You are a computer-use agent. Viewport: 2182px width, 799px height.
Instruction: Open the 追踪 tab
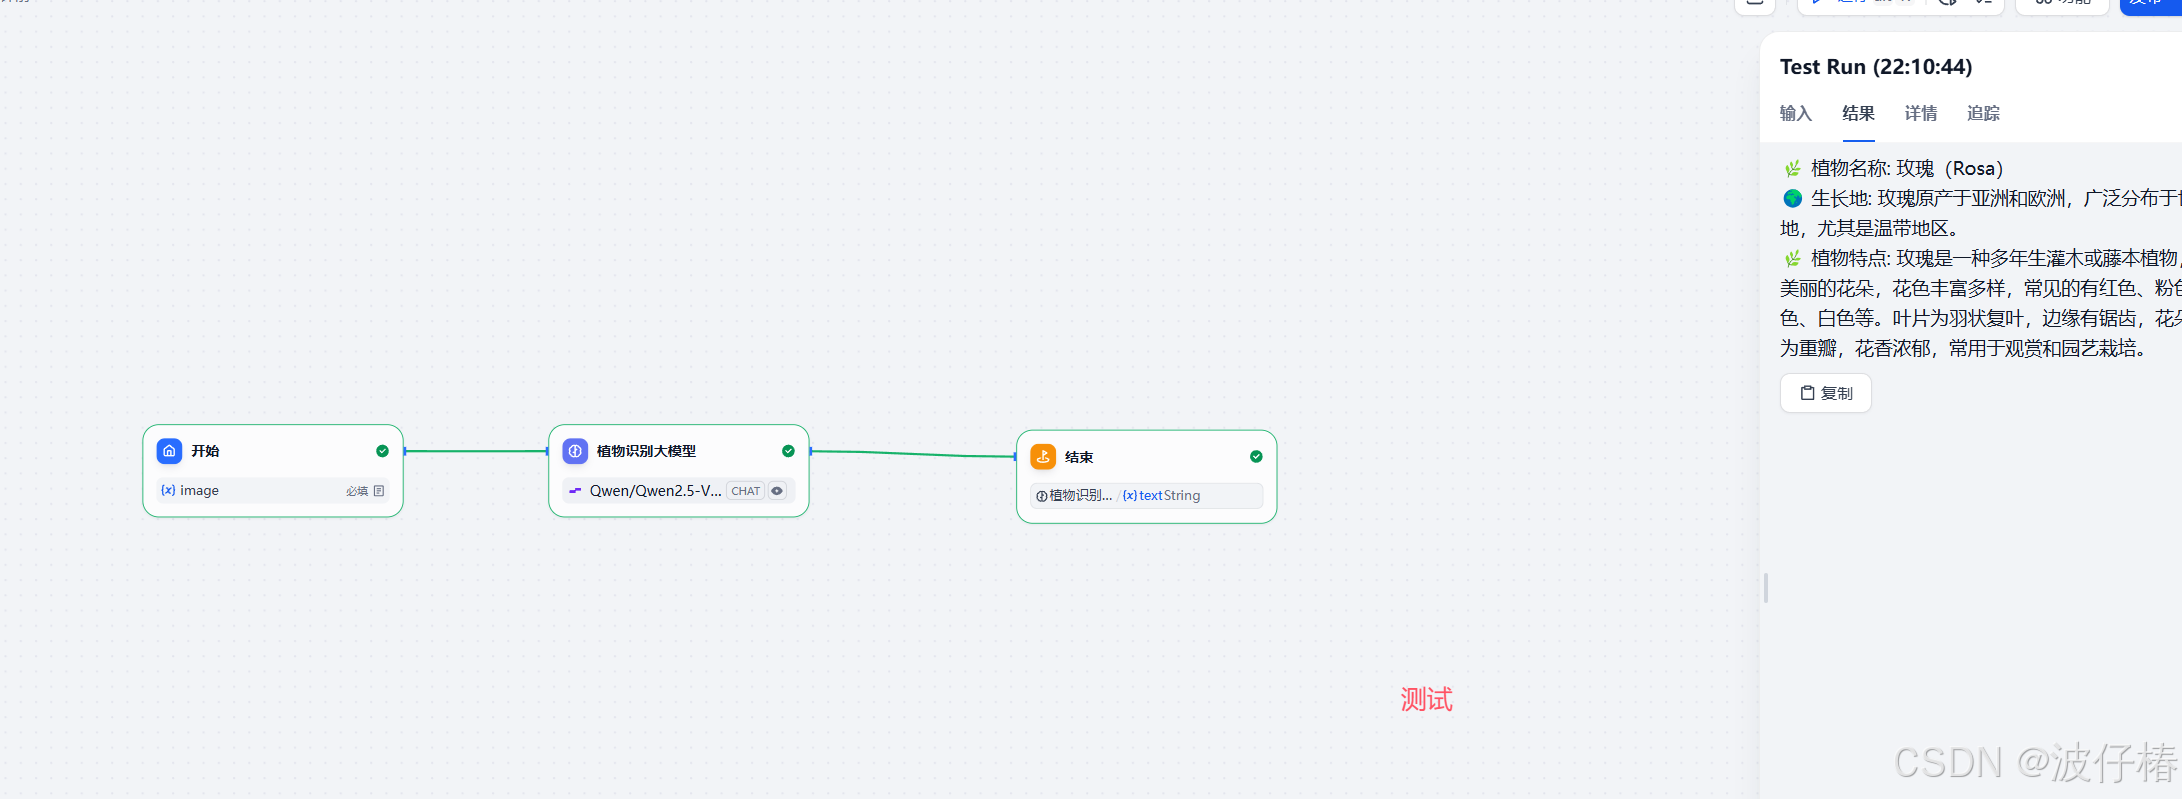click(x=1983, y=113)
